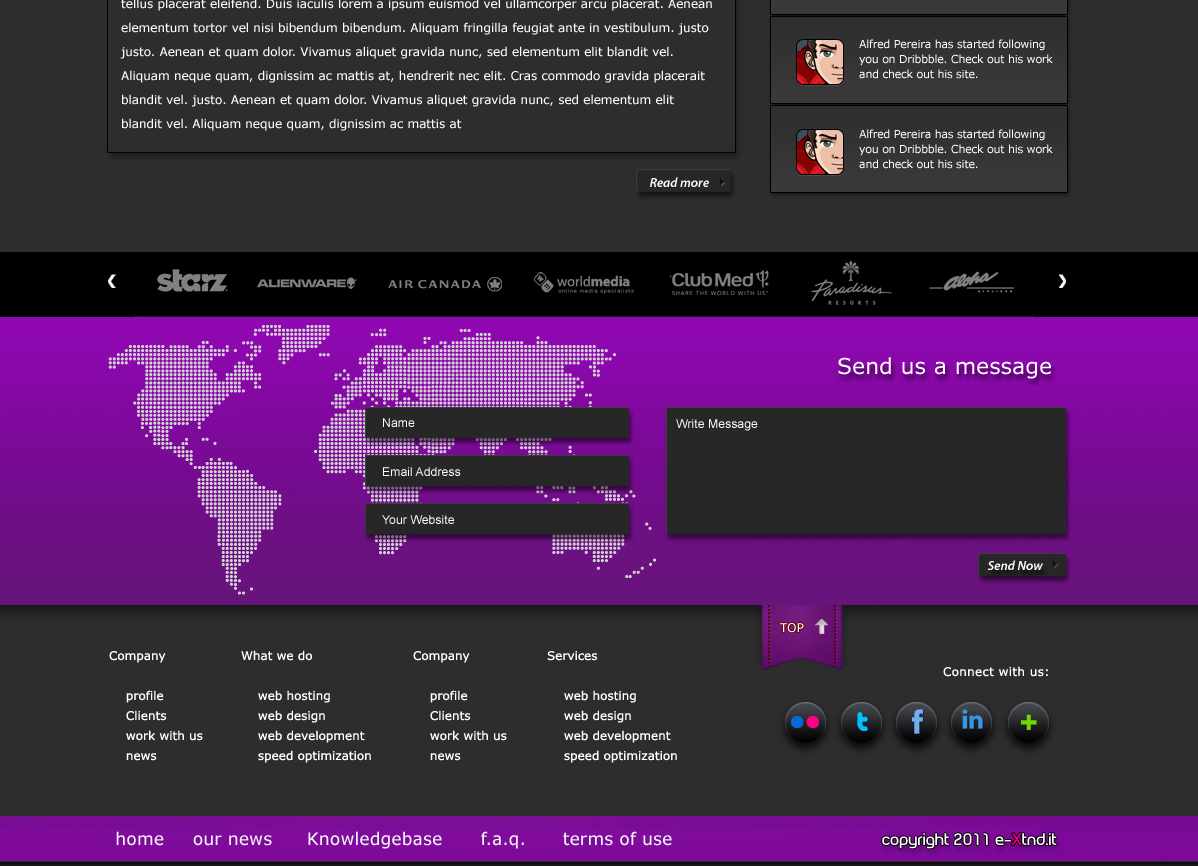
Task: Open the Twitter social icon
Action: coord(861,722)
